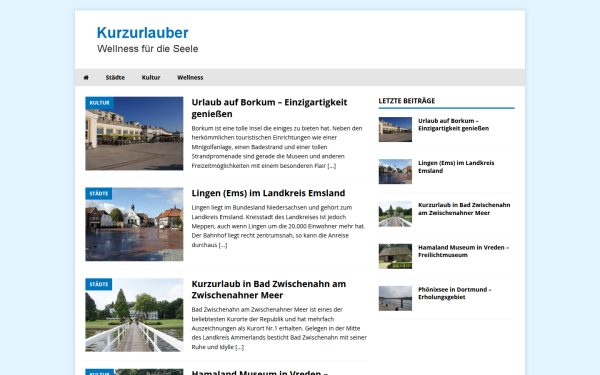
Task: Click the read-more [...] in Borkum excerpt
Action: [332, 166]
